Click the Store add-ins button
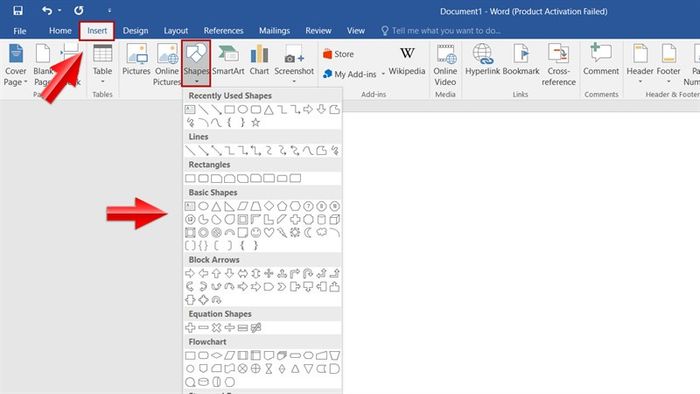This screenshot has height=394, width=700. [x=338, y=54]
